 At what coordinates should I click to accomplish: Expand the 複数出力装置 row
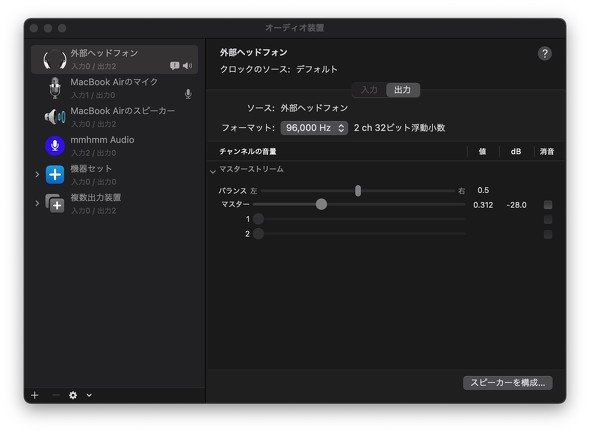pos(37,204)
